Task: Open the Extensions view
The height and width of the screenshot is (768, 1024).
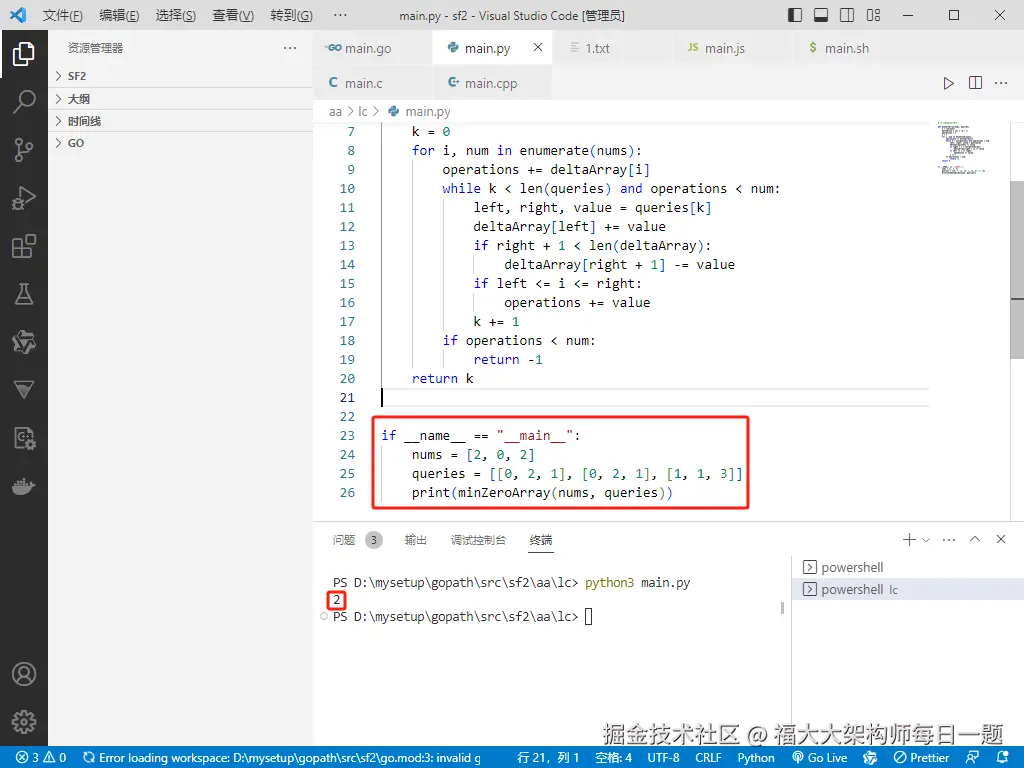Action: (x=24, y=246)
